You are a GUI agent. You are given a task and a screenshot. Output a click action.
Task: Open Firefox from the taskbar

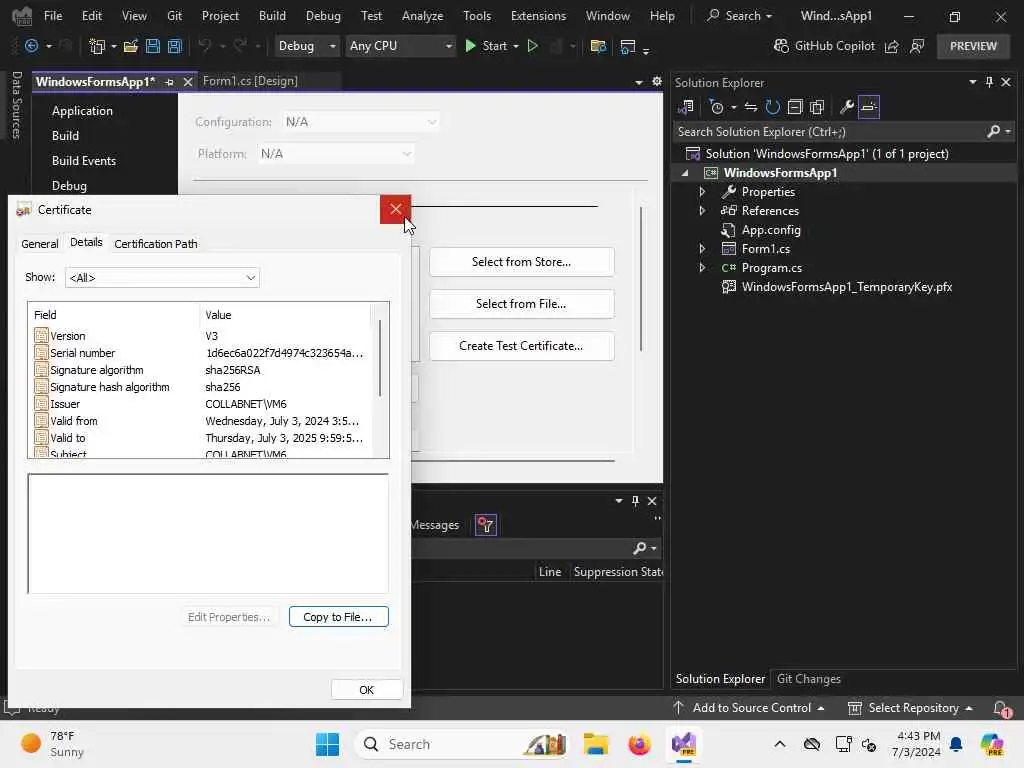pos(639,744)
